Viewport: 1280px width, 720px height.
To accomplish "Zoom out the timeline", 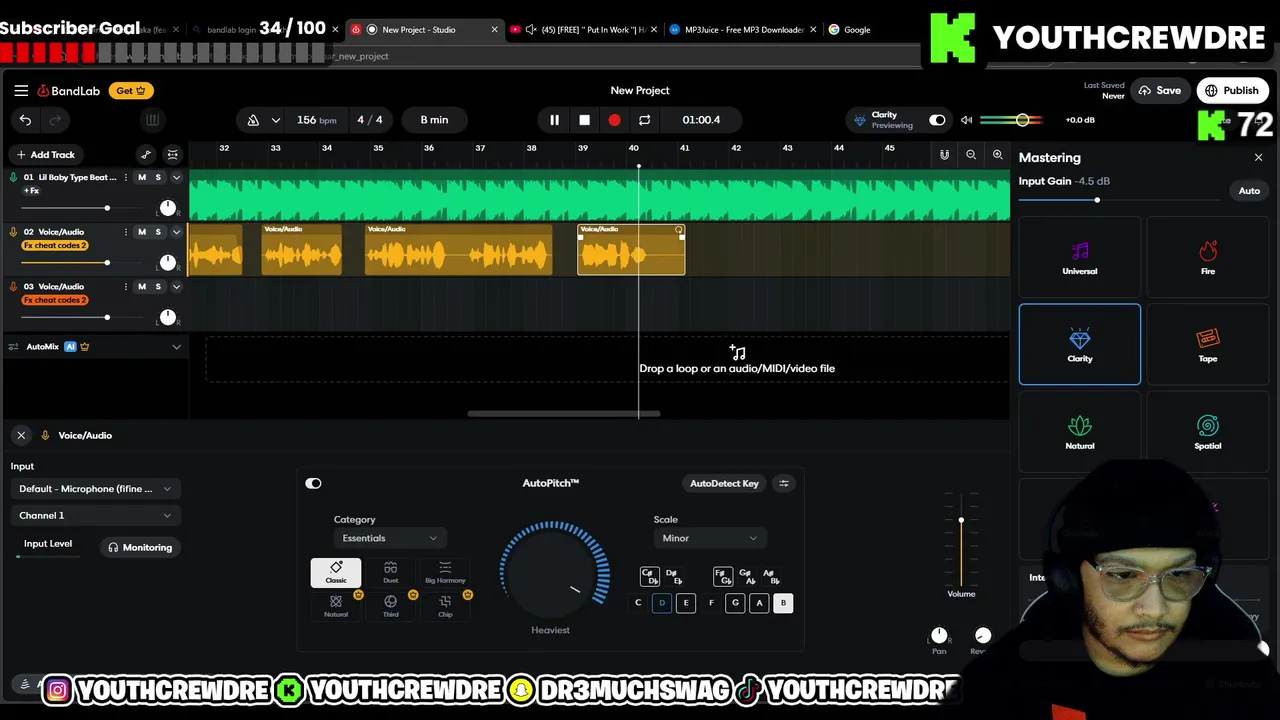I will coord(971,154).
